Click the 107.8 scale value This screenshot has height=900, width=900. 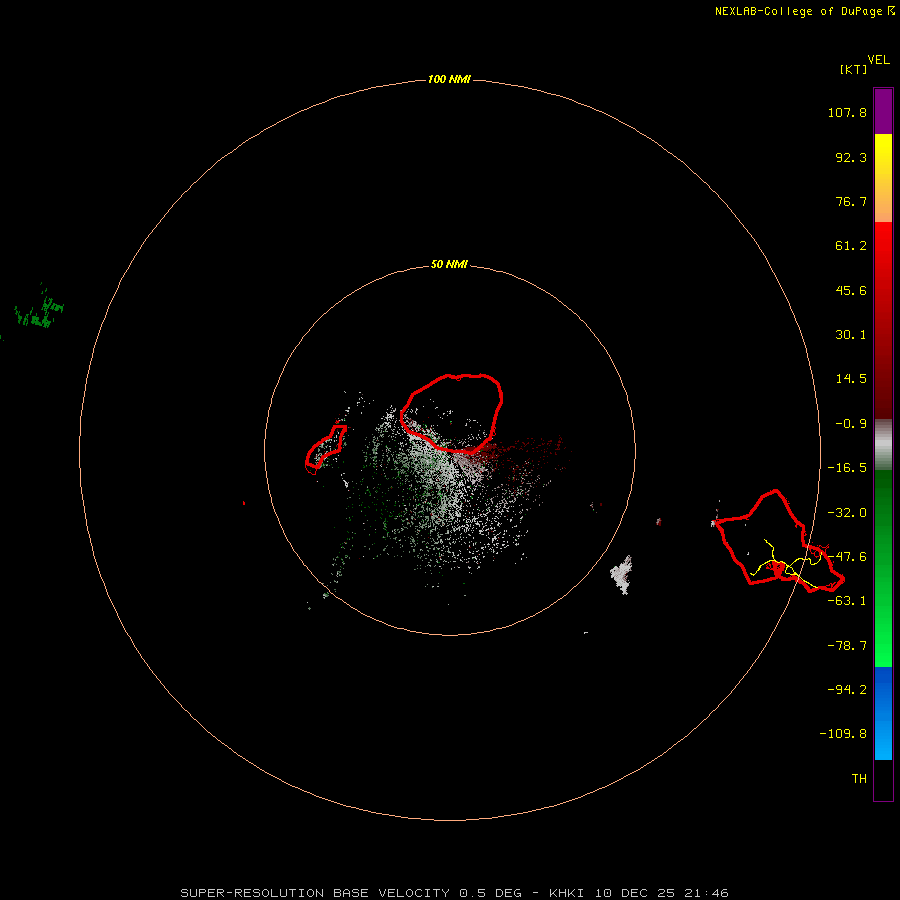(847, 112)
